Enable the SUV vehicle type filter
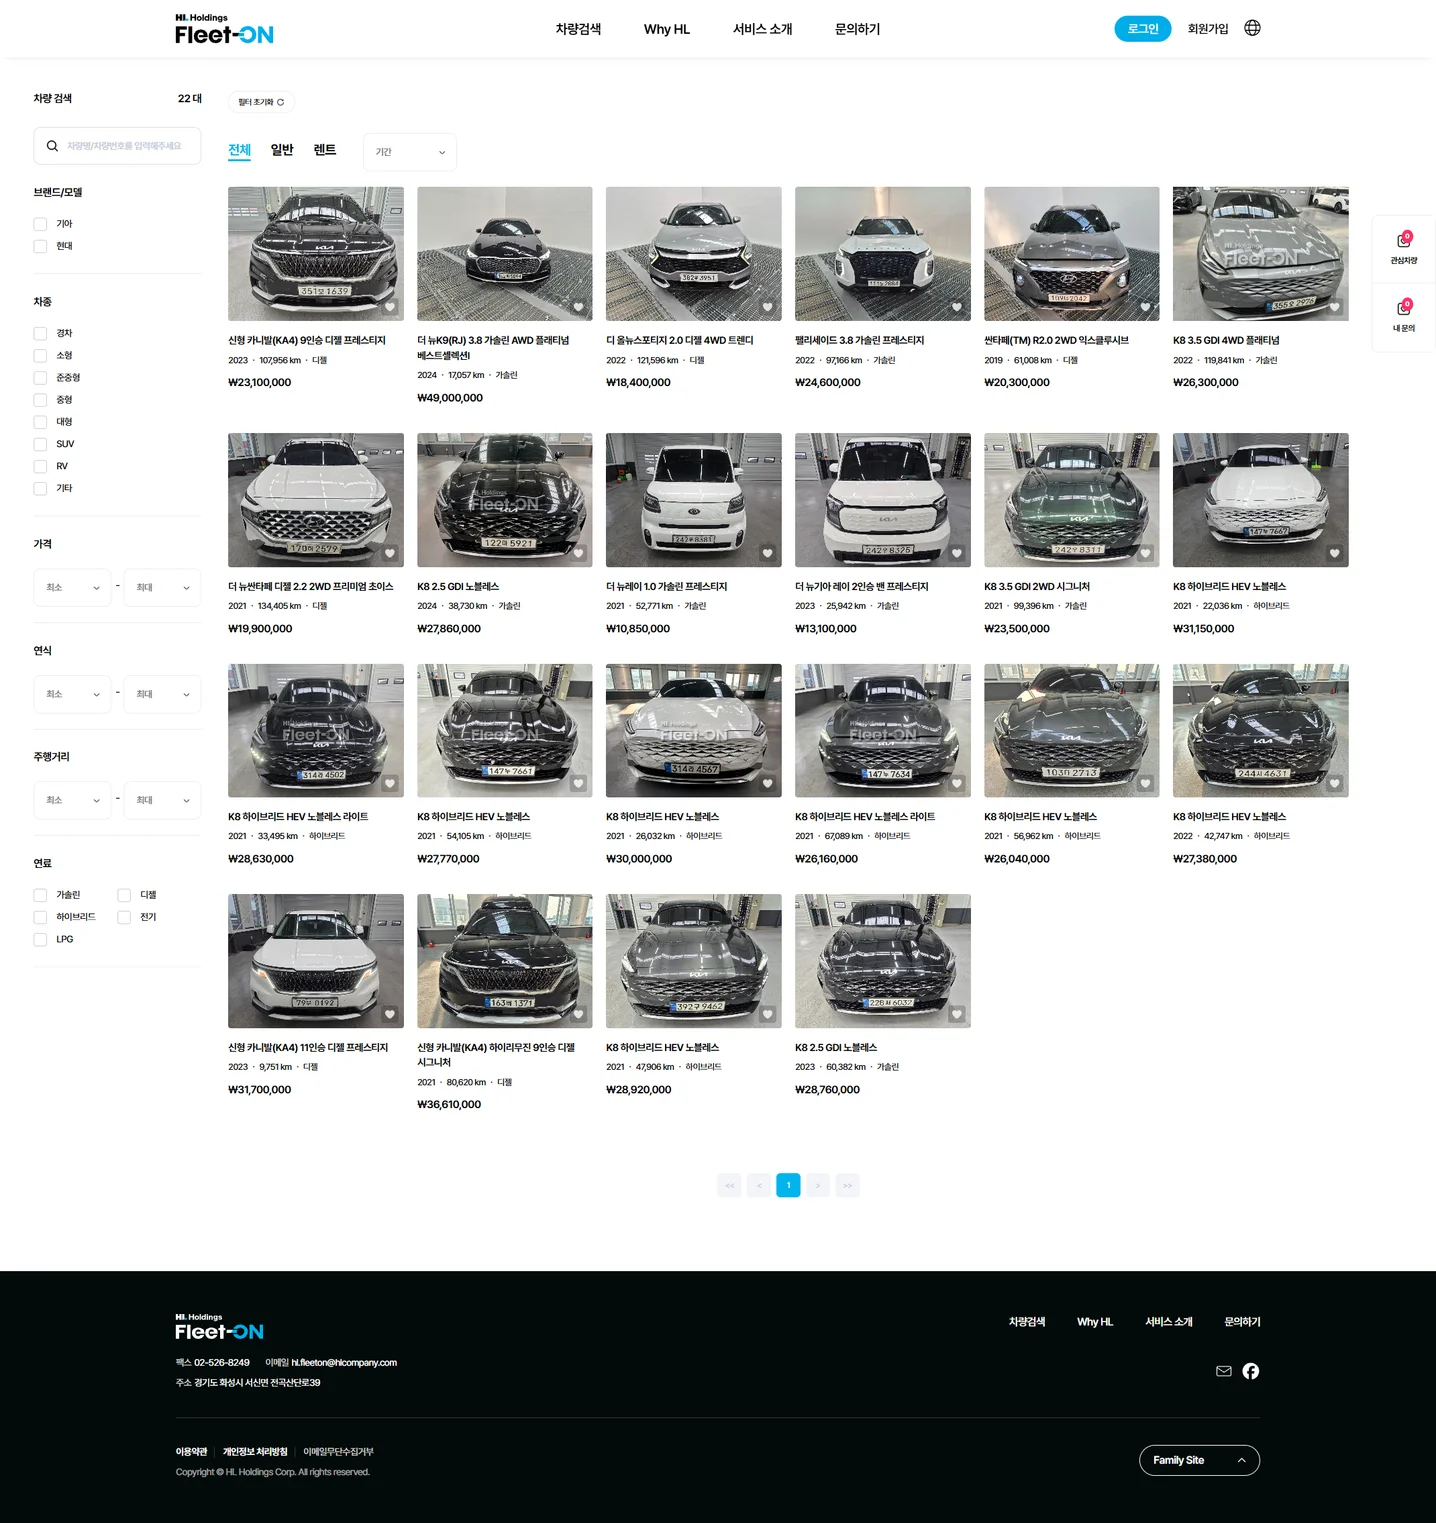The width and height of the screenshot is (1436, 1523). [40, 444]
